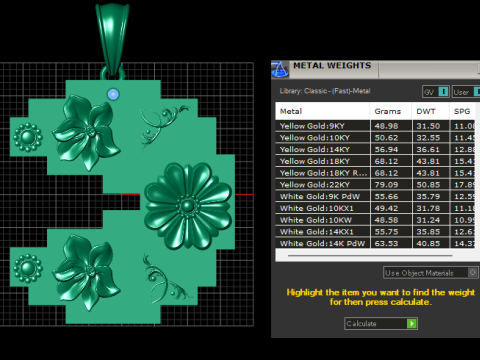Screen dimensions: 480x360
Task: Click the METAL WEIGHTS panel title
Action: [x=332, y=66]
